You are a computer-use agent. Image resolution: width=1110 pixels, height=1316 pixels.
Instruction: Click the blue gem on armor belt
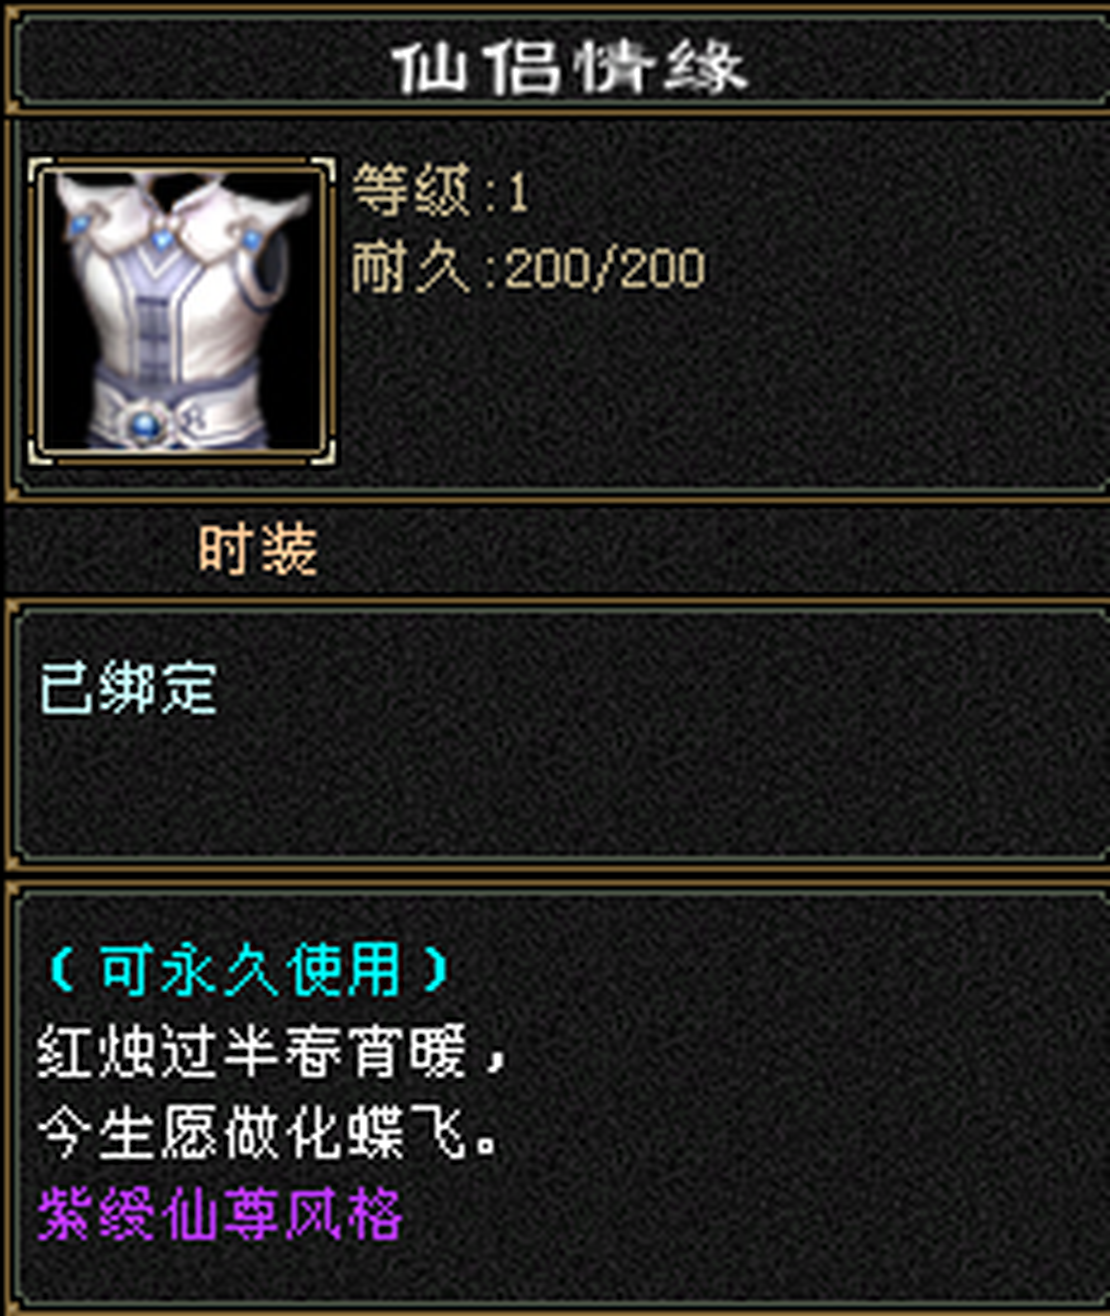tap(147, 425)
